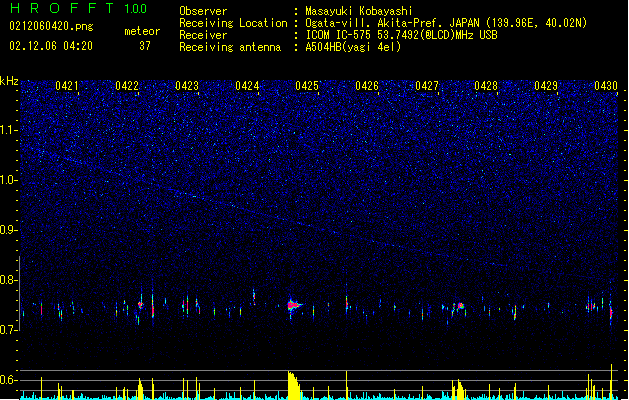Viewport: 629px width, 400px height.
Task: Click the Receiving Location label
Action: [233, 23]
